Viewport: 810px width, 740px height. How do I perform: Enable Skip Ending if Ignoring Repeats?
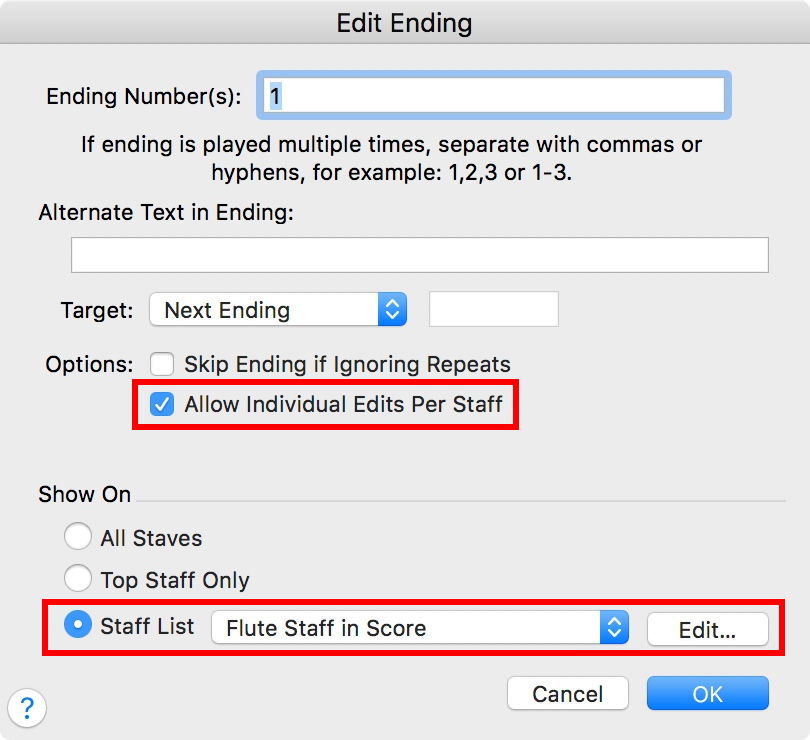pos(163,364)
